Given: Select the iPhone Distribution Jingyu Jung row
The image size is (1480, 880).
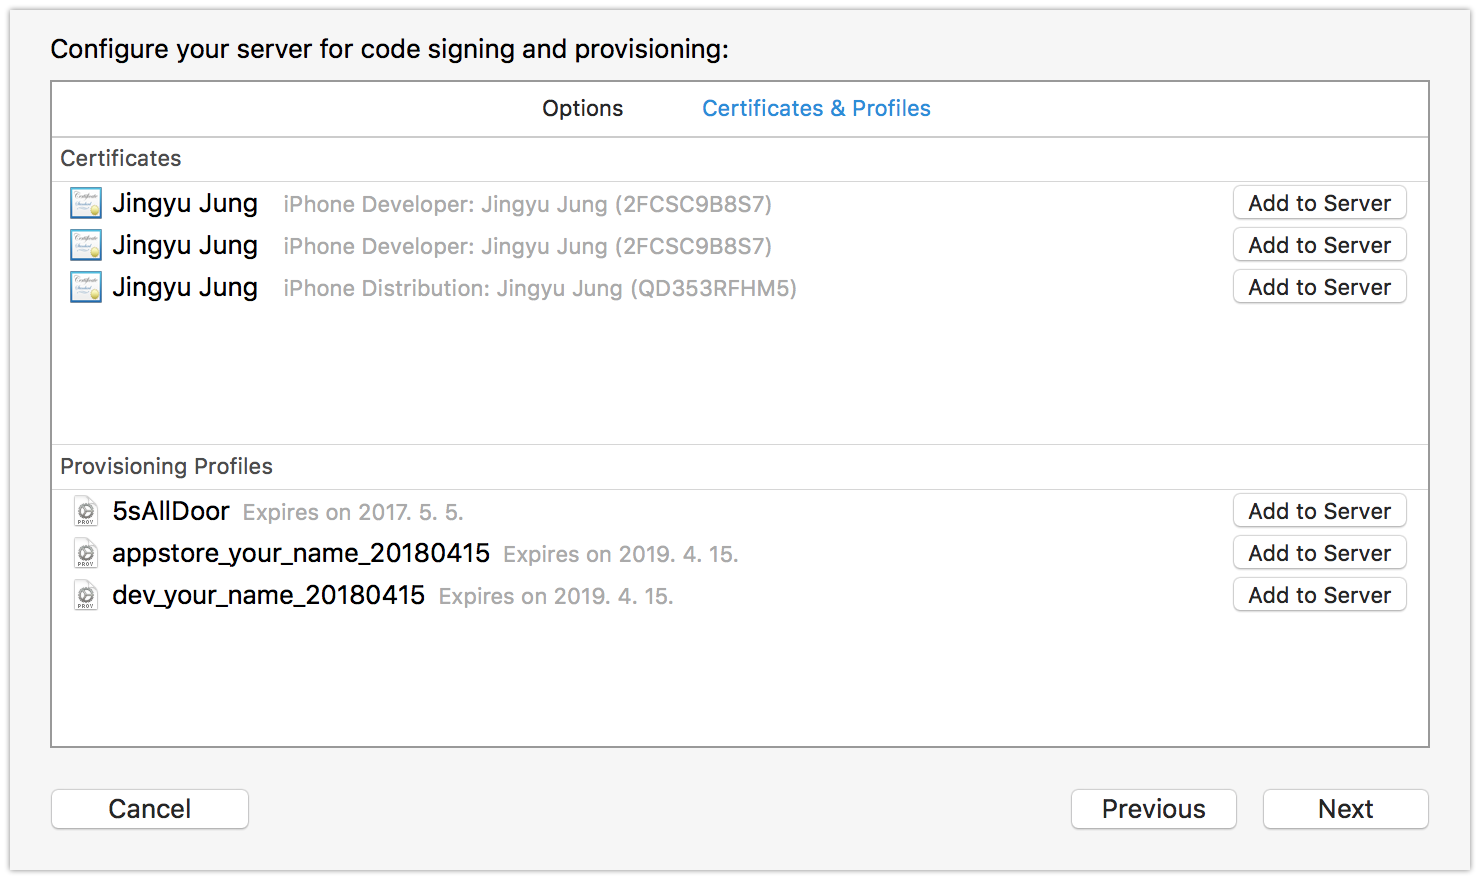Looking at the screenshot, I should pyautogui.click(x=739, y=287).
